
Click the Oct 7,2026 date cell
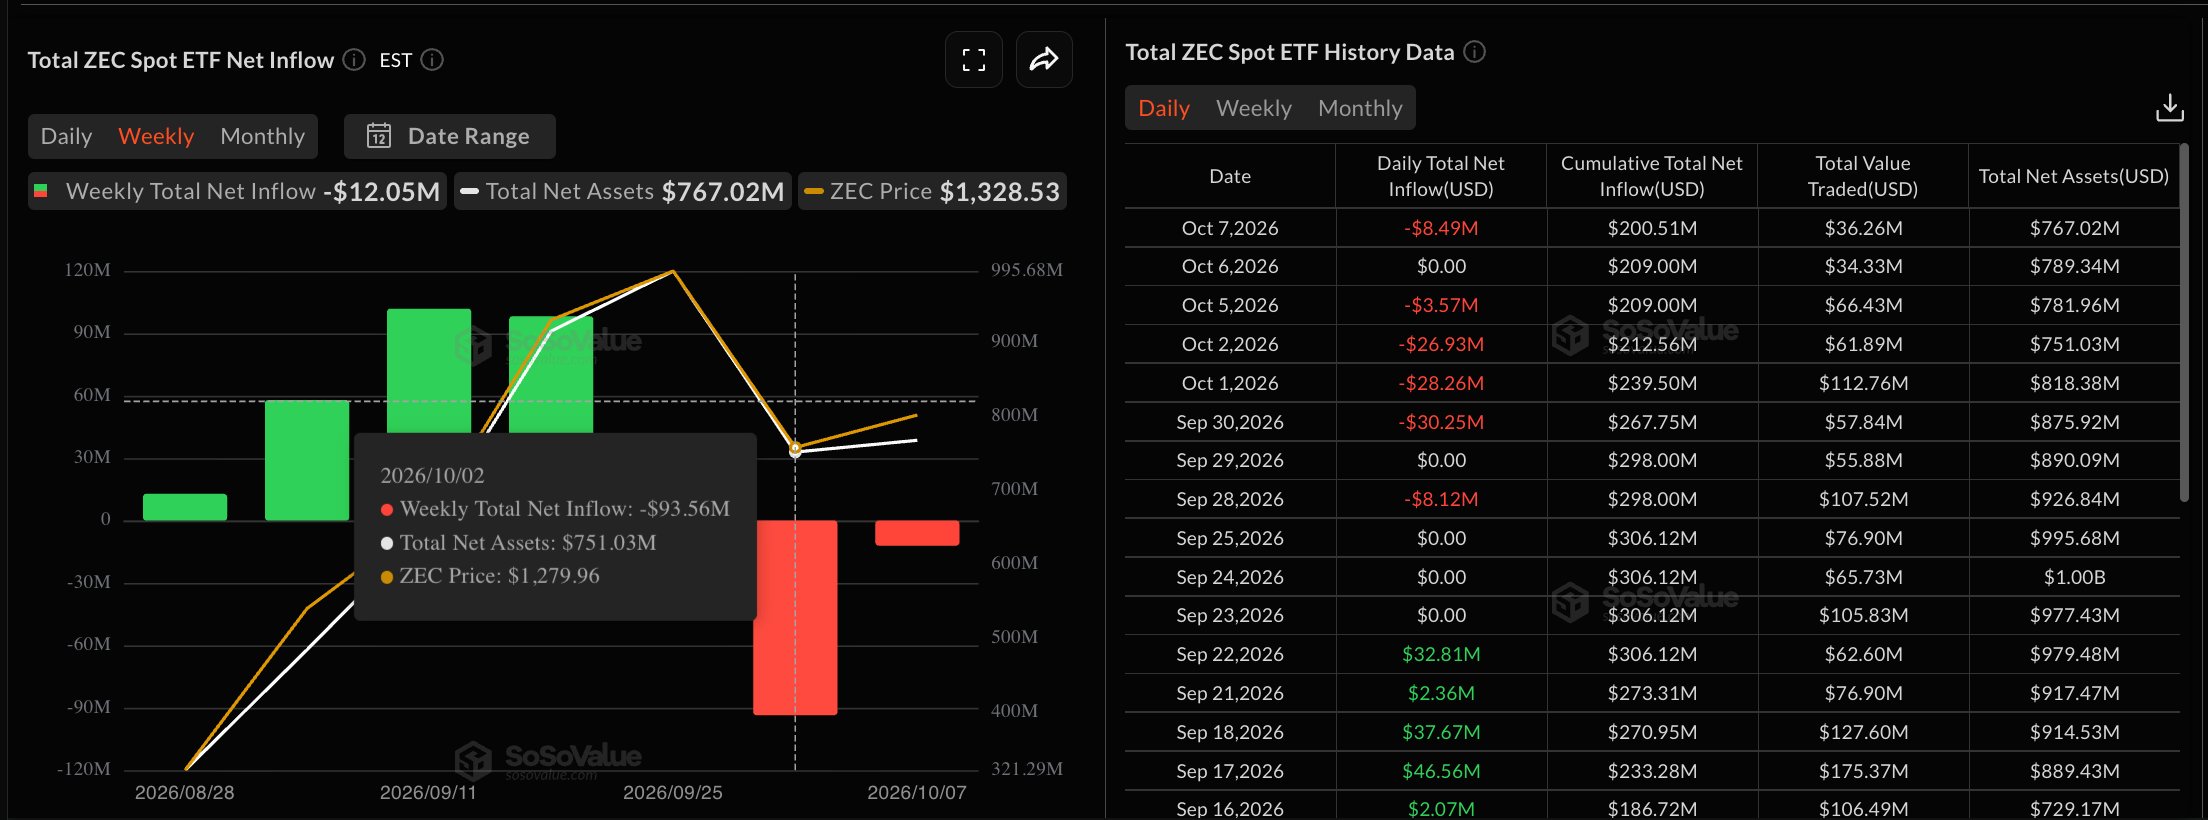click(1230, 228)
